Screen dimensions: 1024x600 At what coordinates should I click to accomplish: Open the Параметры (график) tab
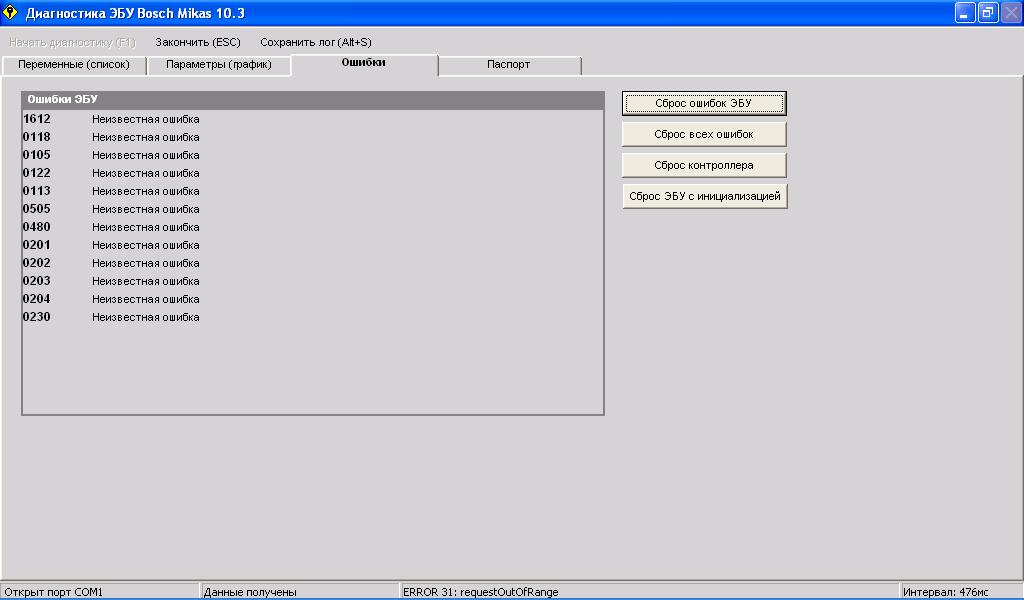[x=219, y=65]
